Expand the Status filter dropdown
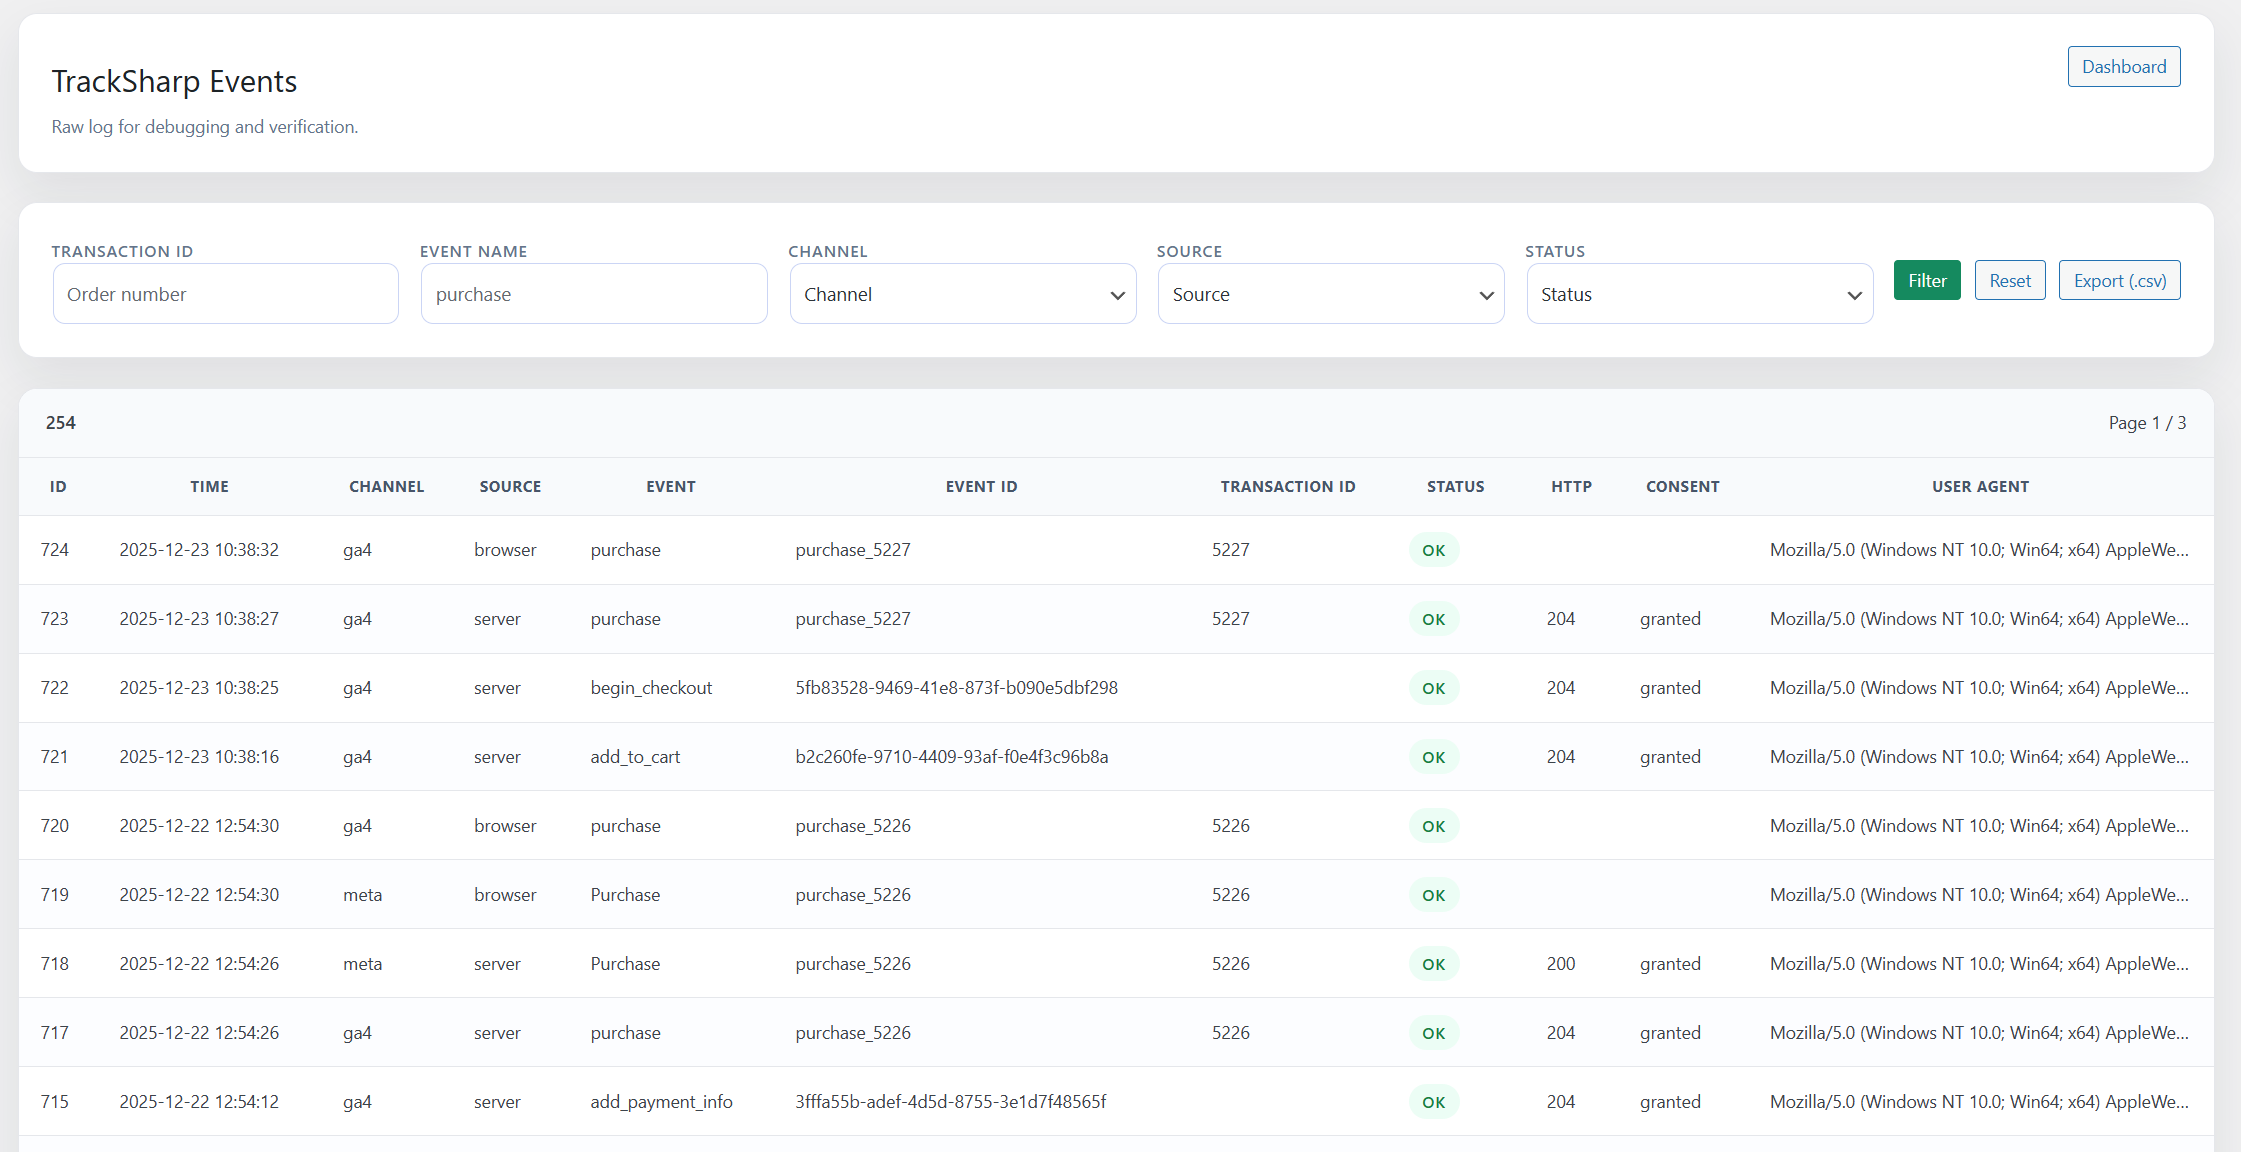 click(1699, 293)
